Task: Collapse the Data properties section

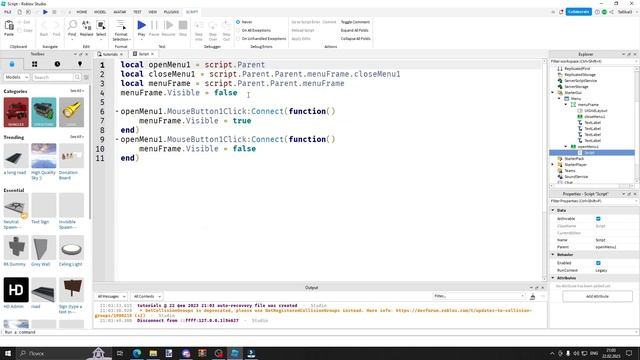Action: click(553, 210)
